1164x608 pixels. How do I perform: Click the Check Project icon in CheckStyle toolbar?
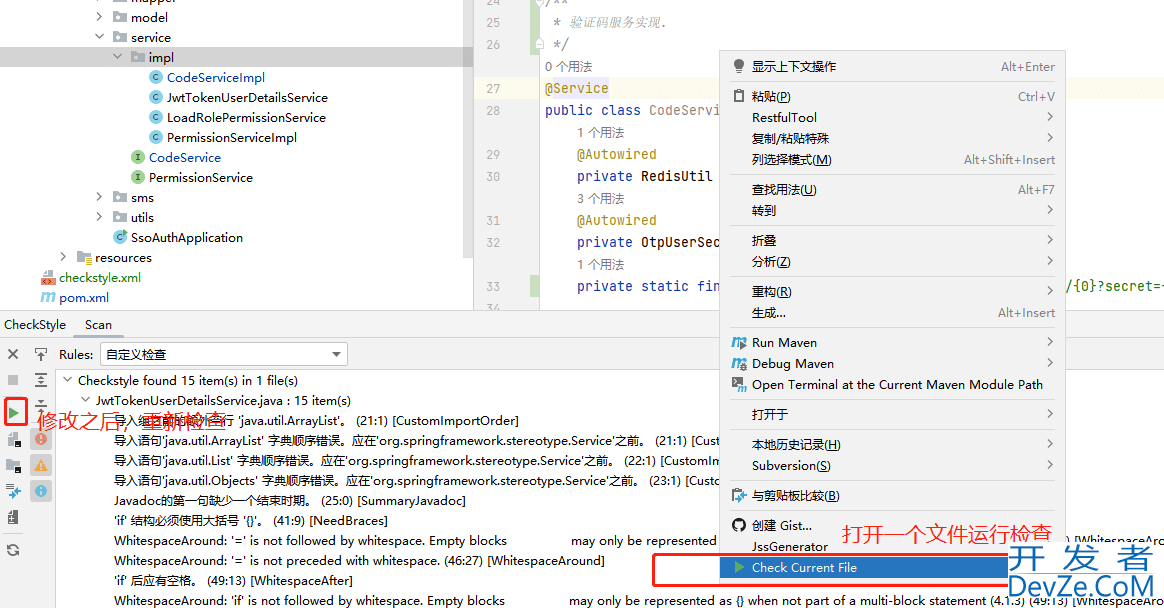coord(13,465)
